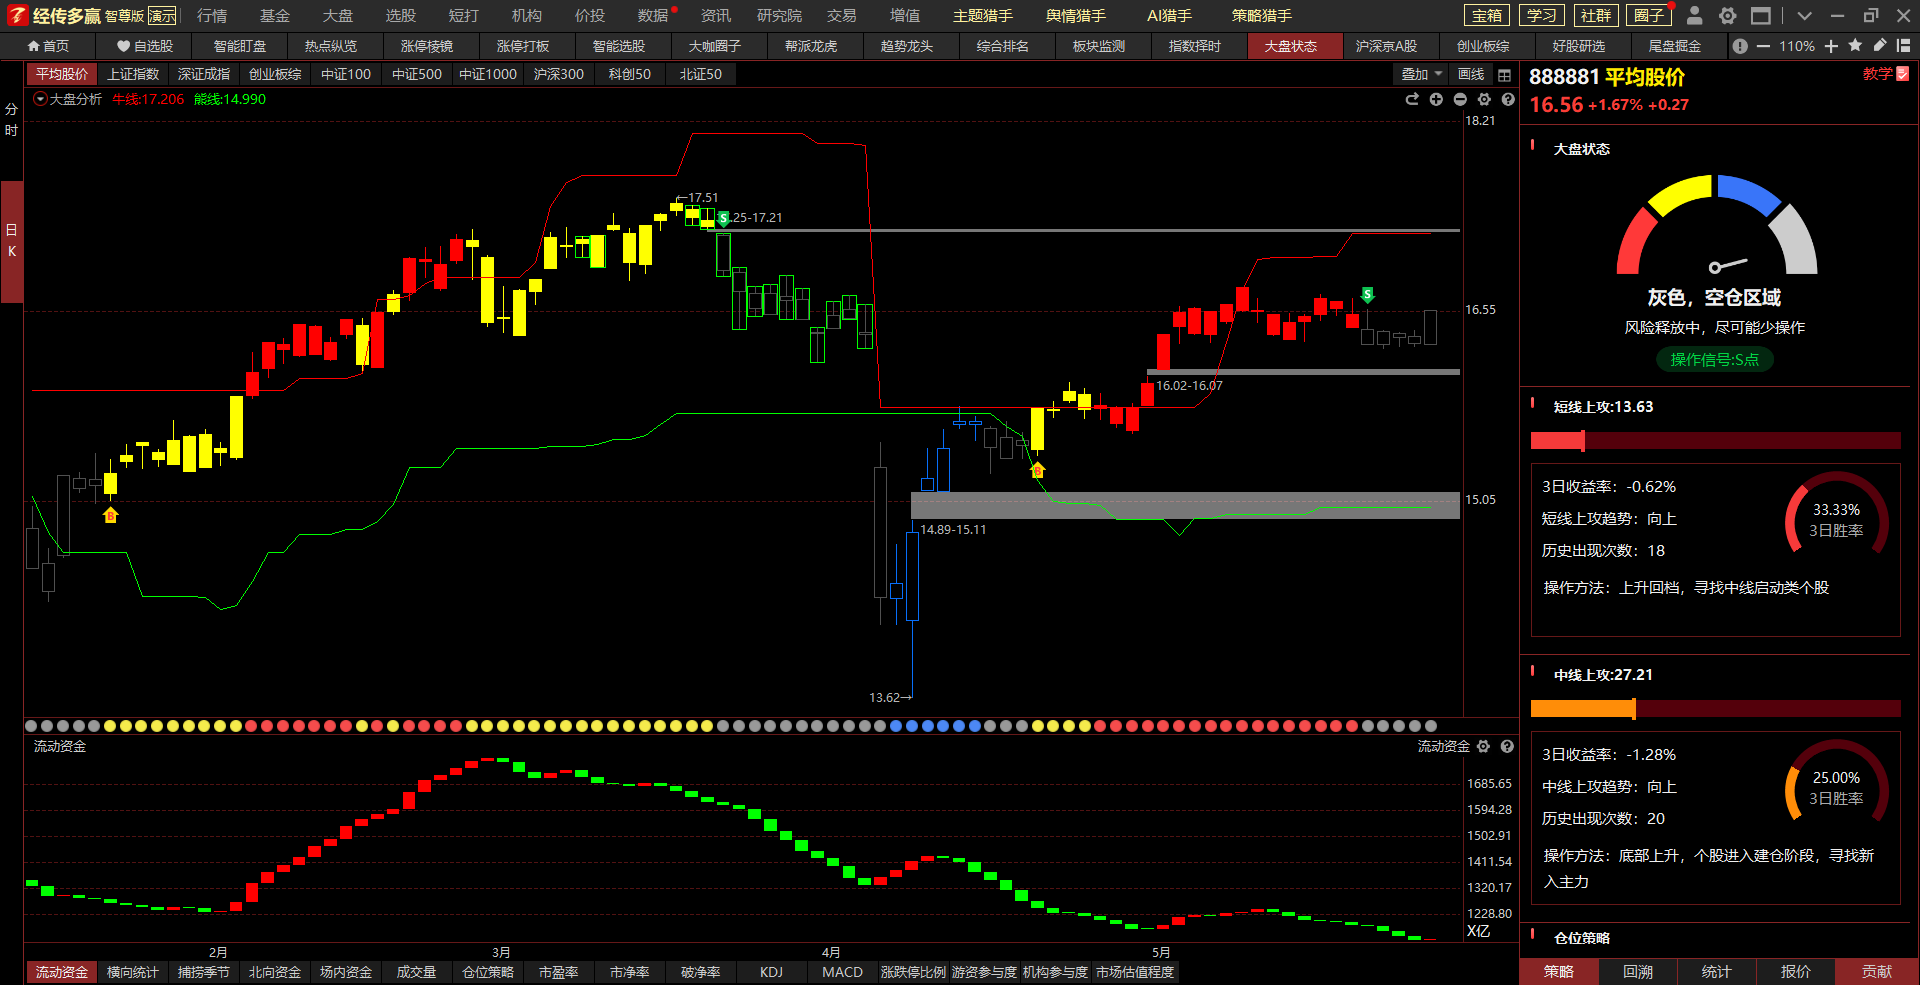Click the 学习 button
The height and width of the screenshot is (985, 1920).
point(1541,15)
